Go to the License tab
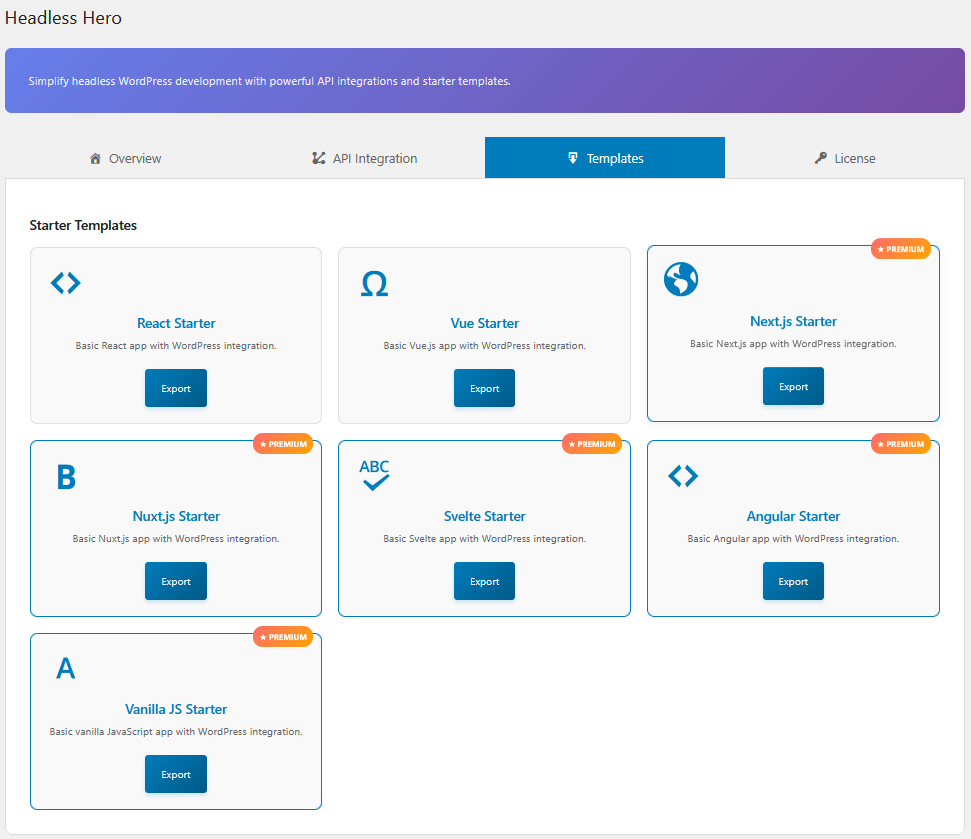The image size is (971, 839). 845,158
